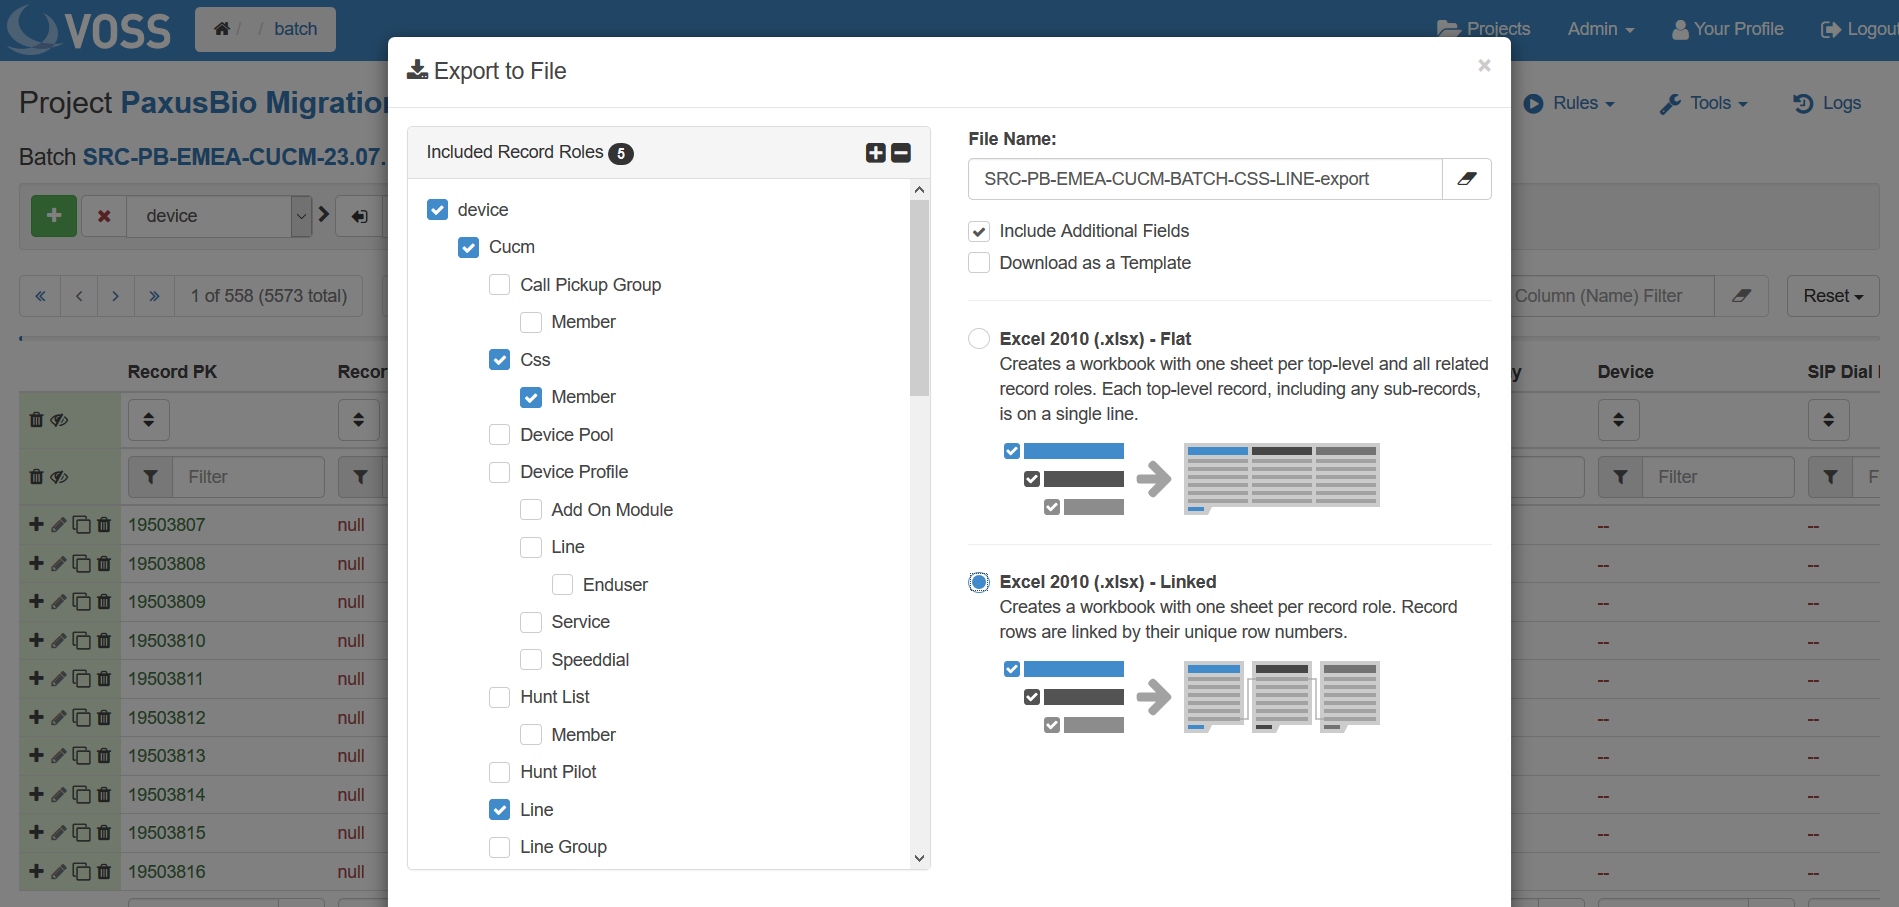Enable the Device Pool checkbox

(500, 435)
